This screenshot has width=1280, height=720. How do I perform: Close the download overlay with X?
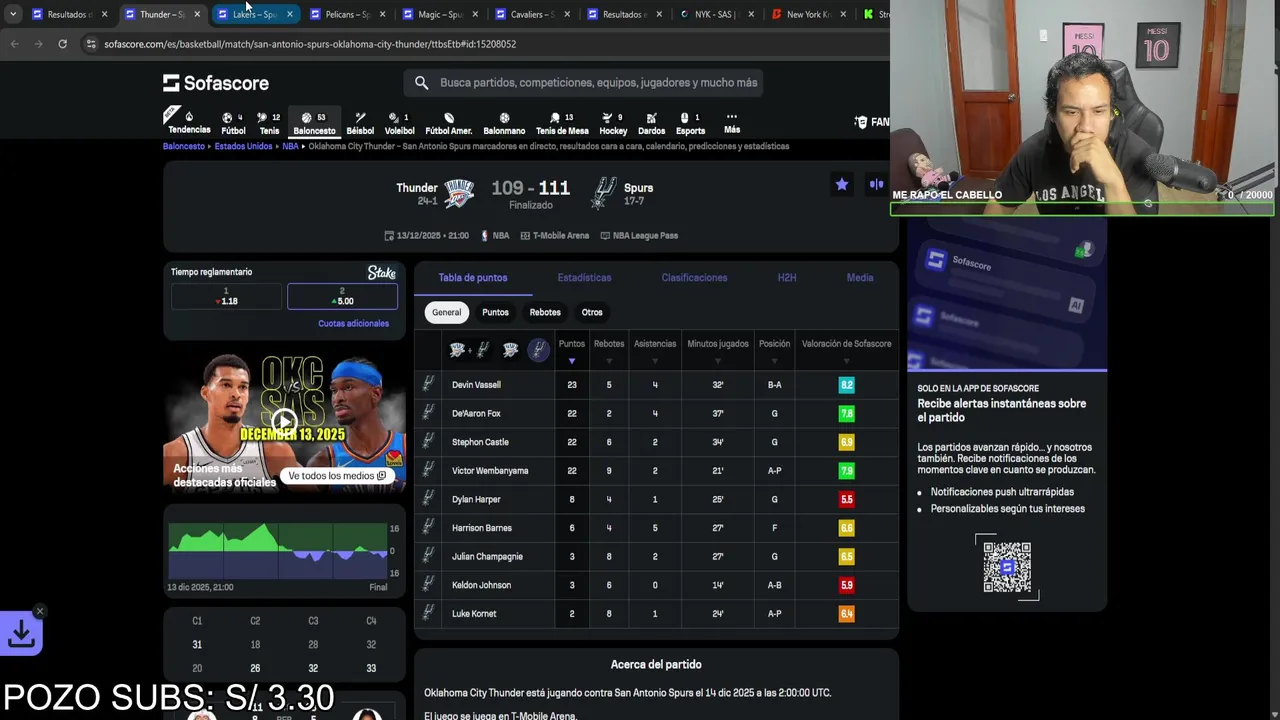tap(40, 611)
